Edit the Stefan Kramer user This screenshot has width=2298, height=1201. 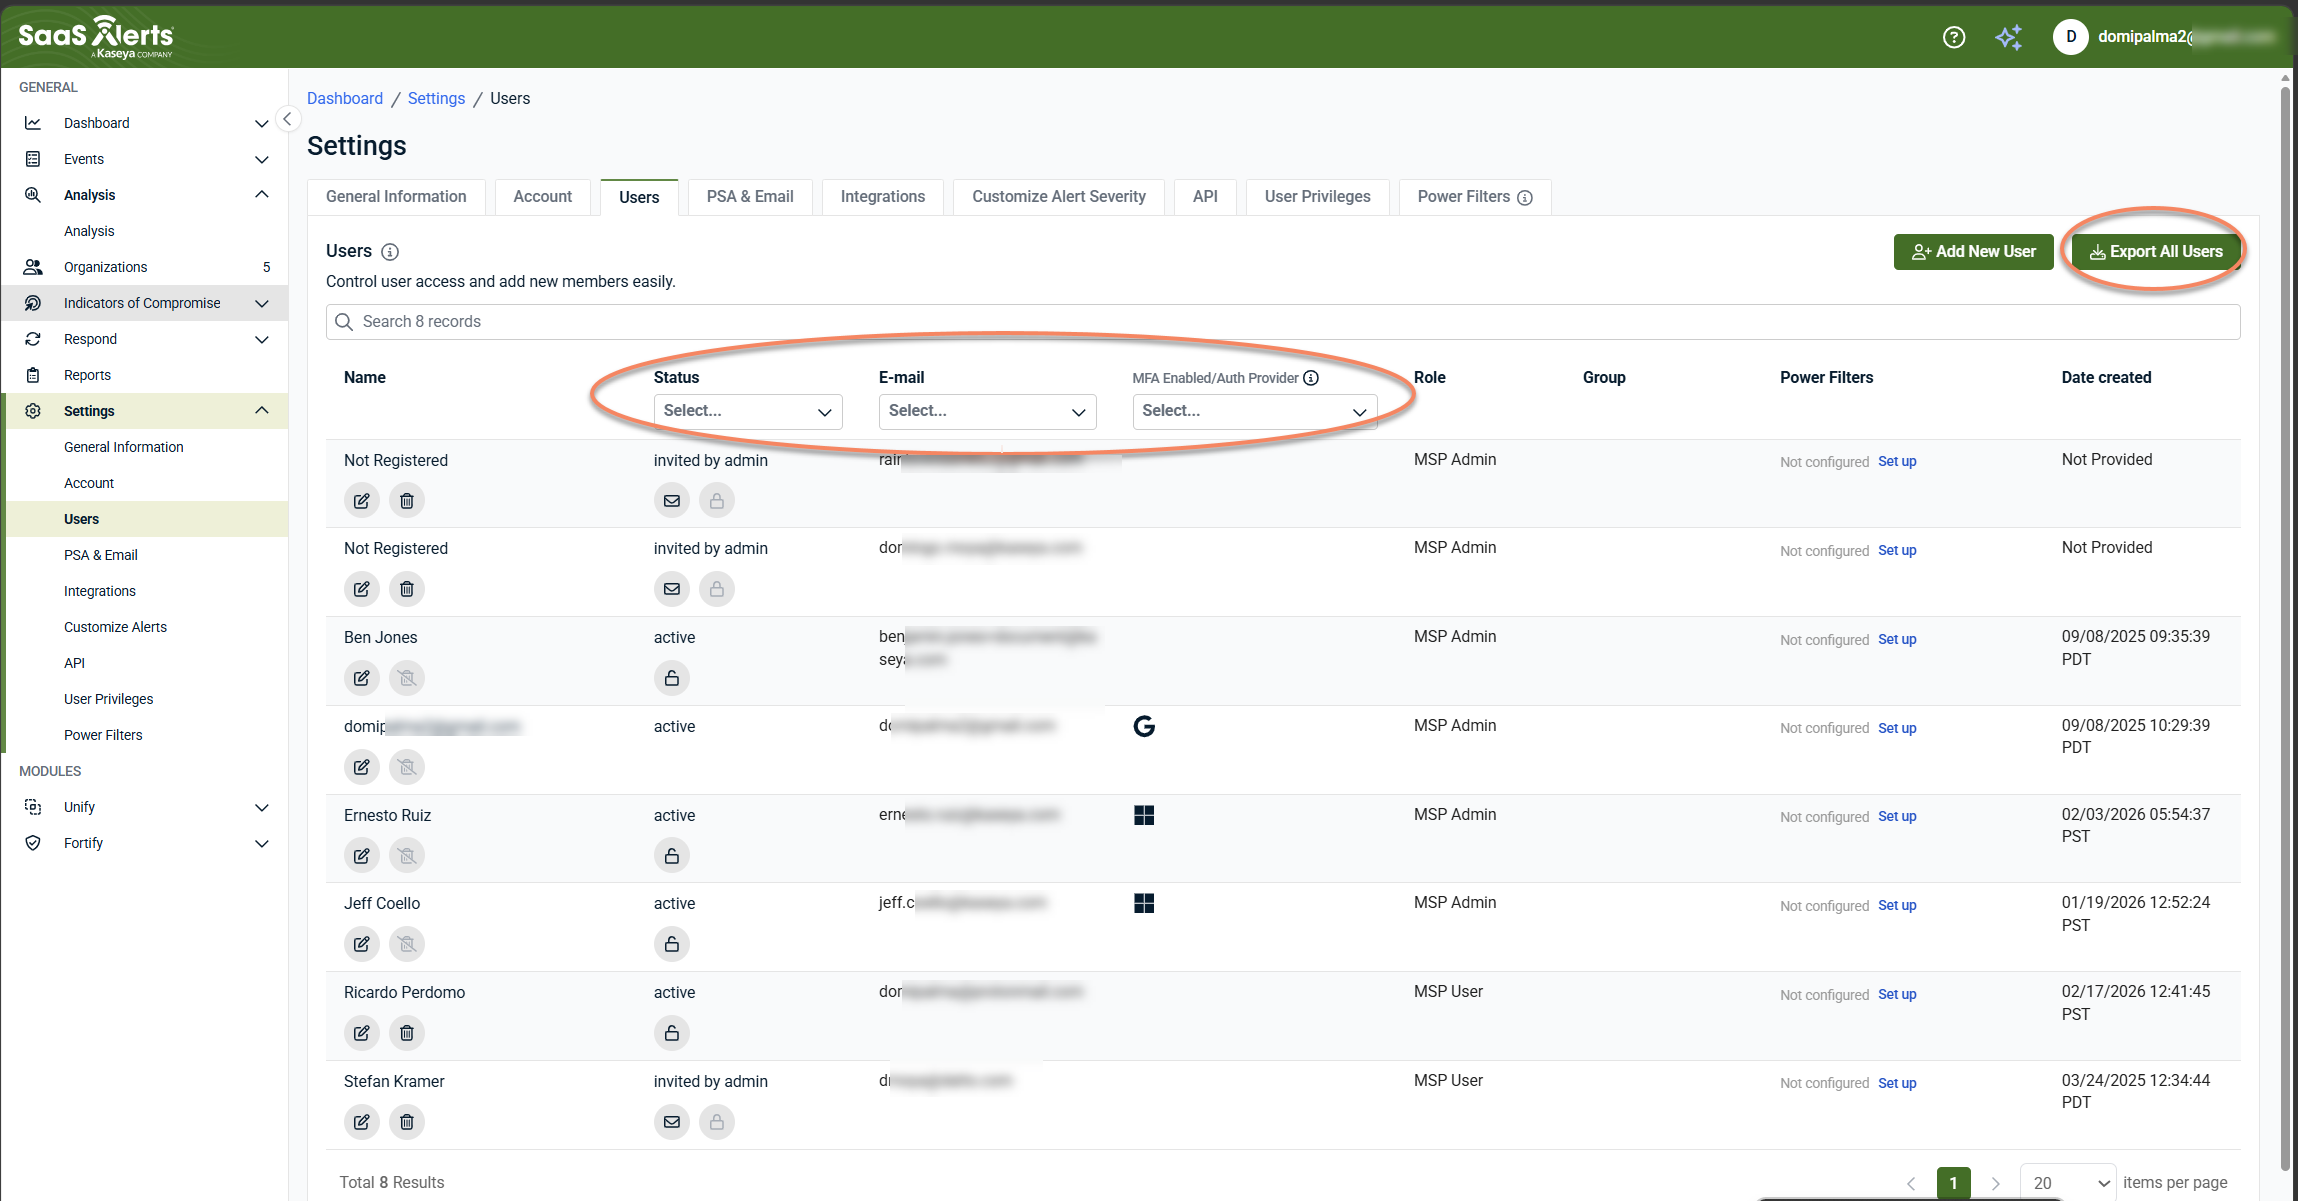tap(362, 1122)
